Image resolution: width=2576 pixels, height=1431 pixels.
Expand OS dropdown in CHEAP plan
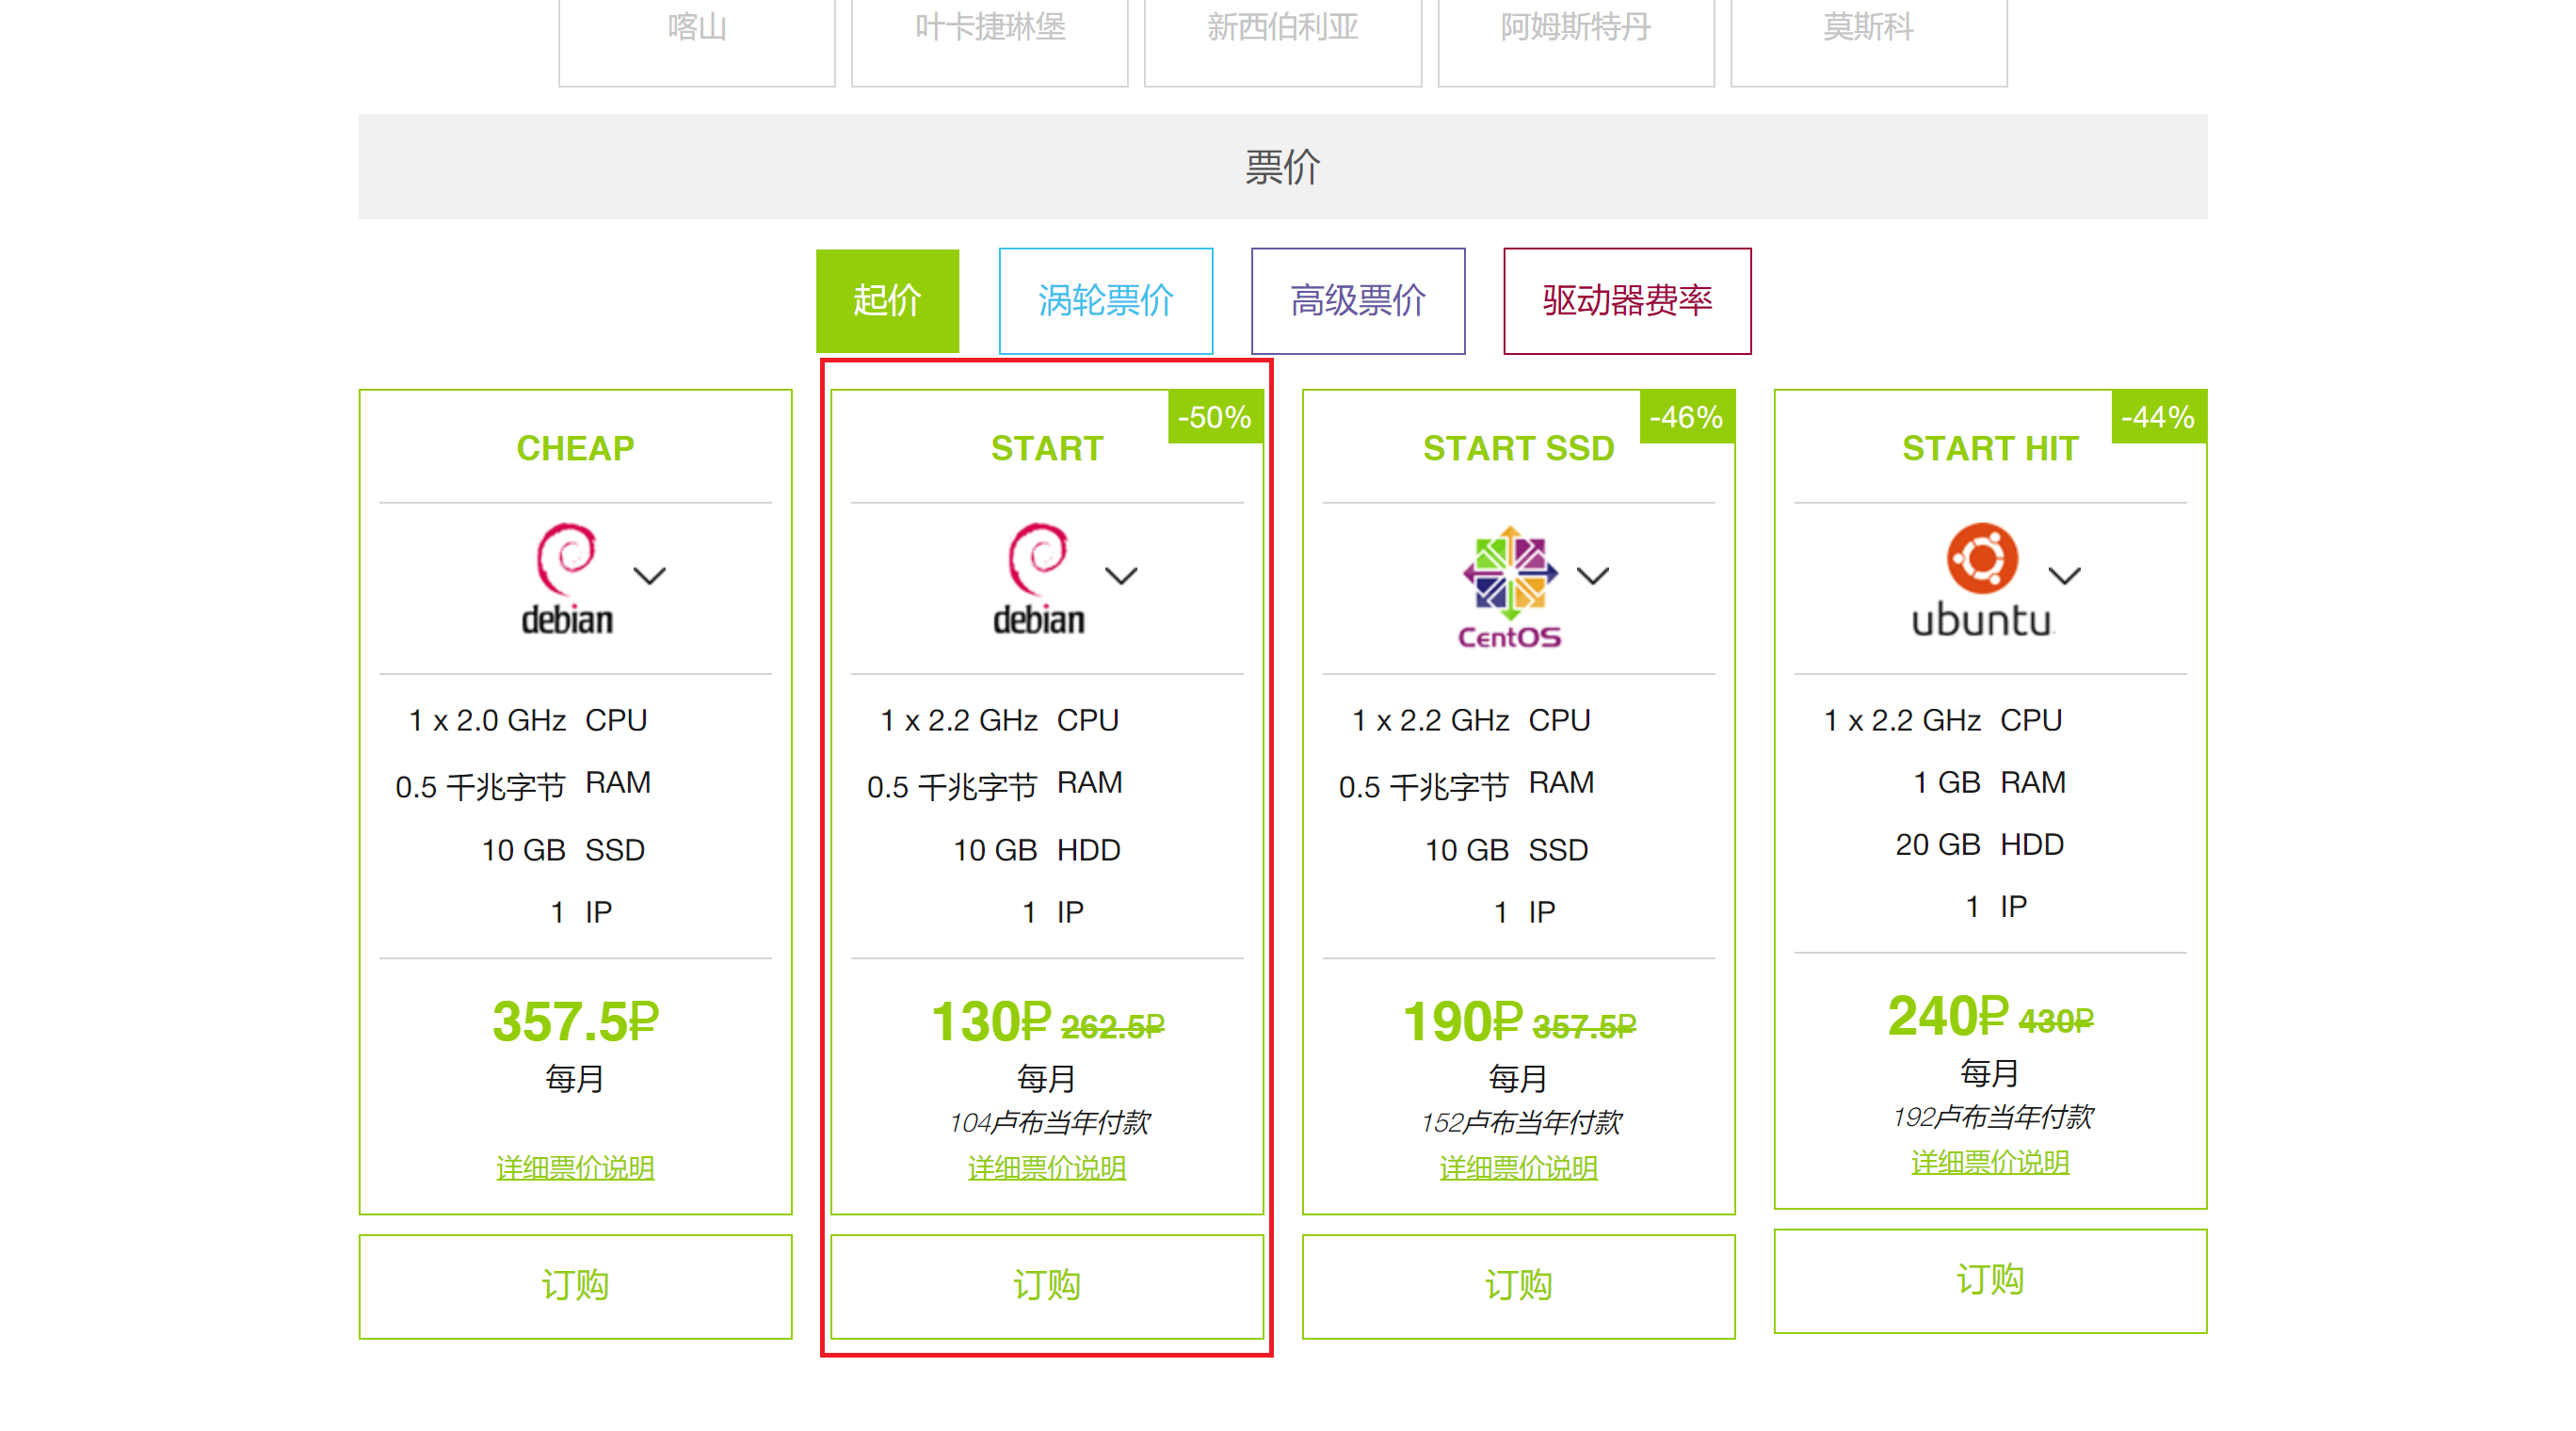pyautogui.click(x=650, y=576)
